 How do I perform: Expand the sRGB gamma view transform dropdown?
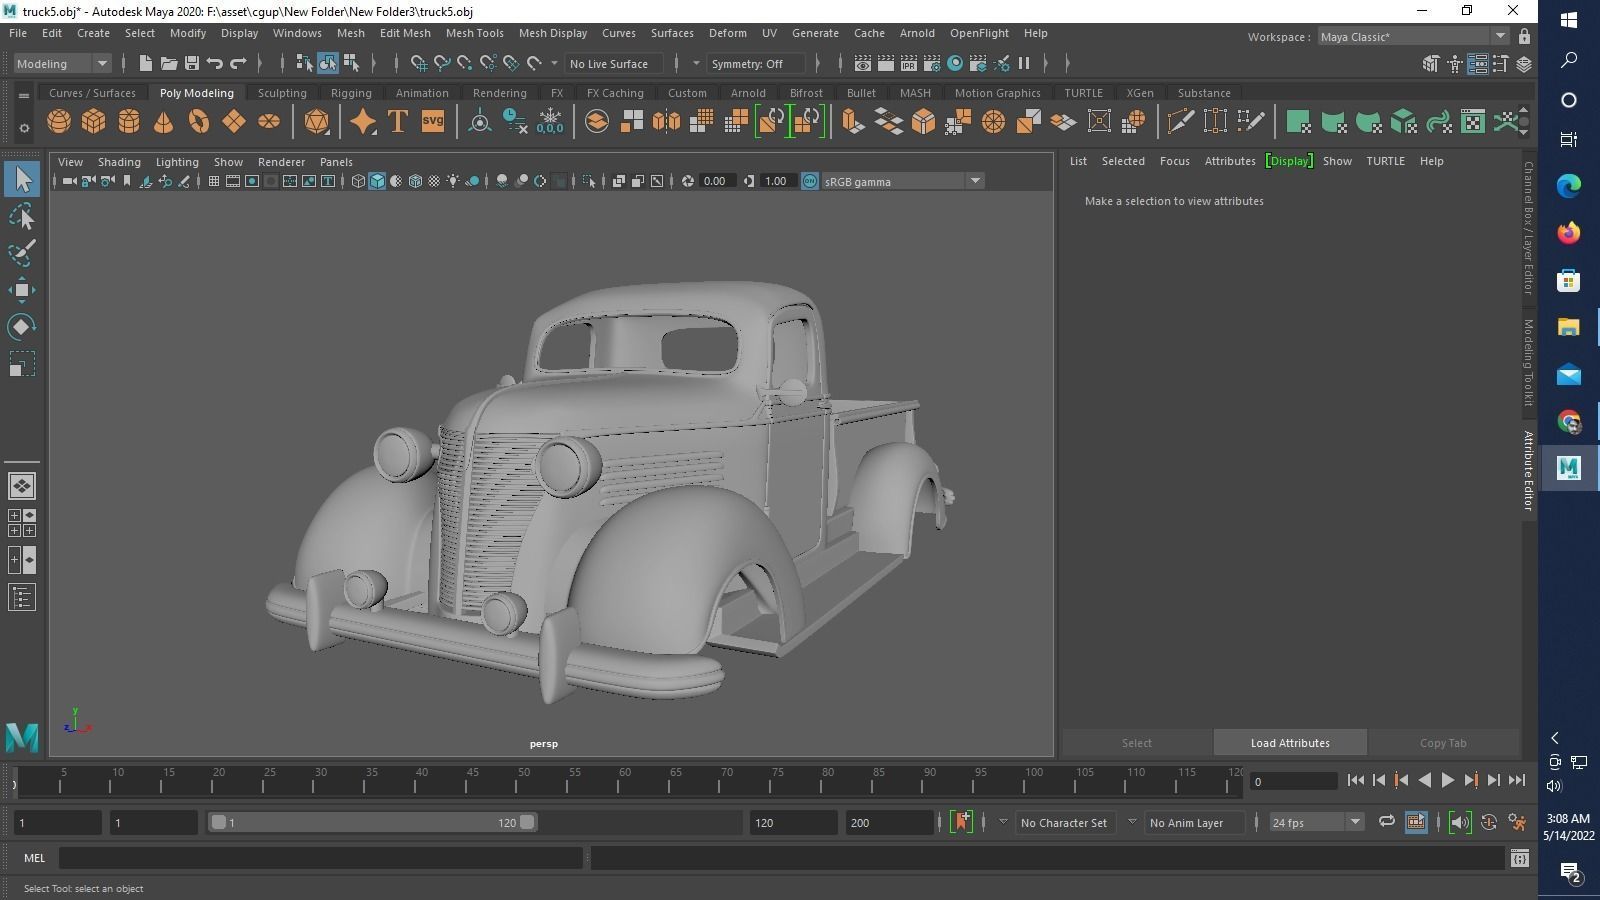(974, 181)
